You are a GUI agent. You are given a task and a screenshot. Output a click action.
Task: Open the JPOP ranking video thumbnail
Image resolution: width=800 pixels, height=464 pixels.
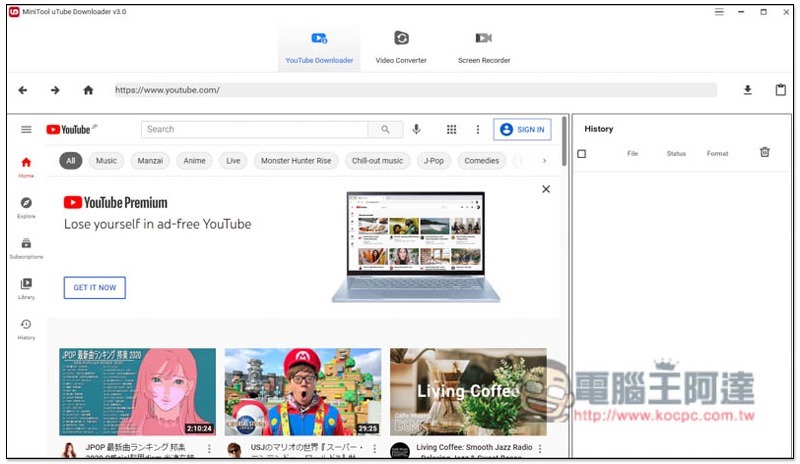137,392
